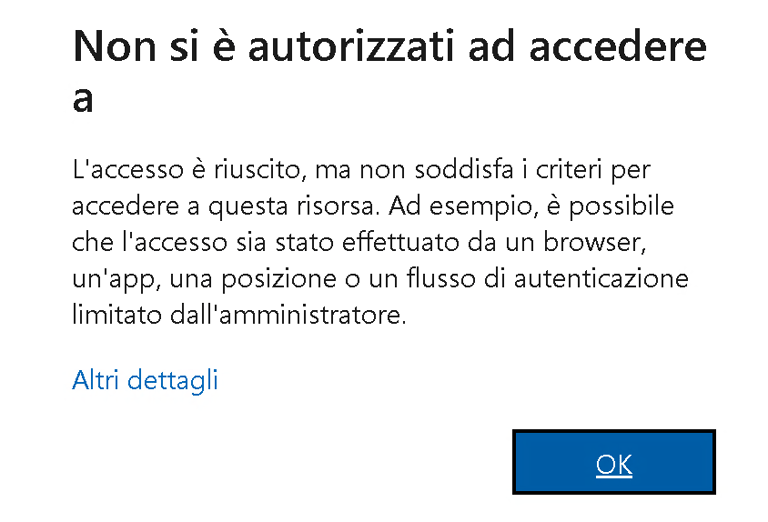Confirm the access denied message with OK
This screenshot has width=768, height=522.
pos(614,462)
